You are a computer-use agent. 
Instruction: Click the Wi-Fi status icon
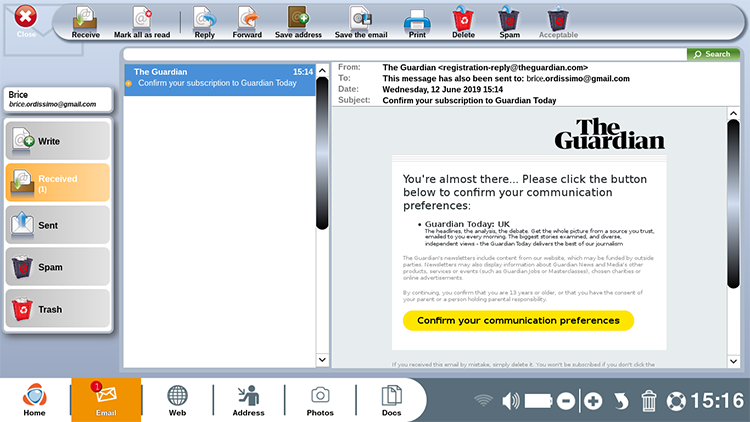click(x=483, y=400)
